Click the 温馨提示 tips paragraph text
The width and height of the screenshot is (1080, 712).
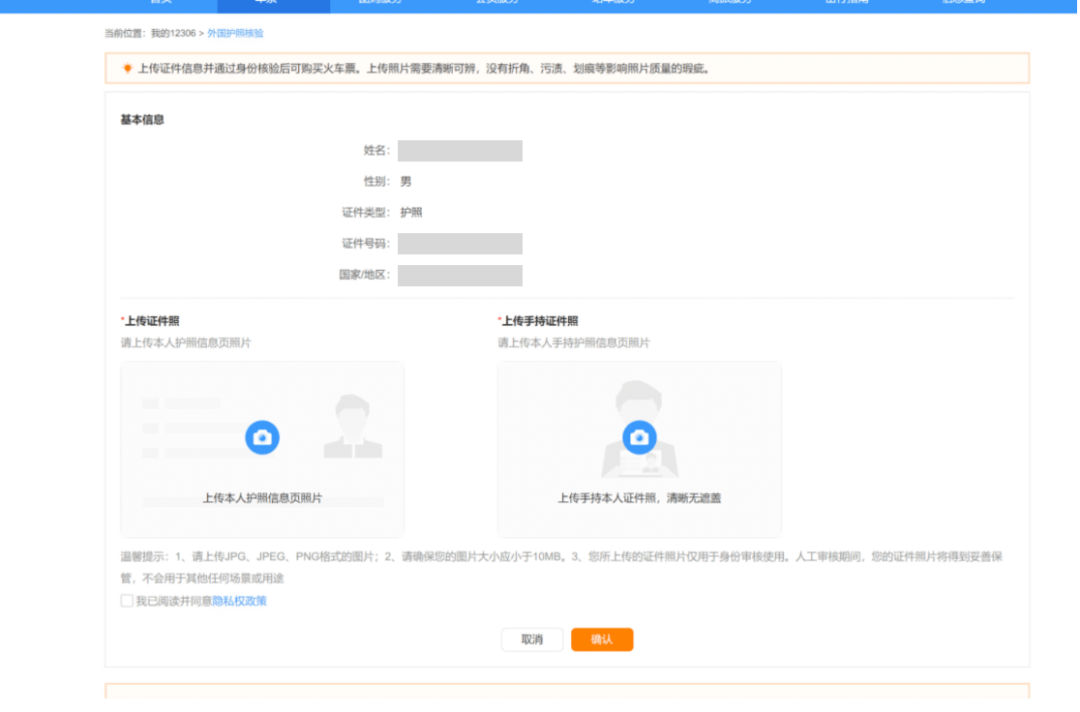pos(561,567)
